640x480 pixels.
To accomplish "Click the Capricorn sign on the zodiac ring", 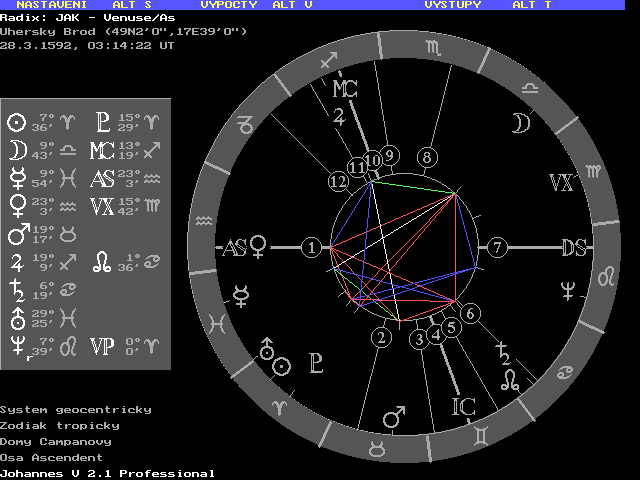I will pos(244,125).
